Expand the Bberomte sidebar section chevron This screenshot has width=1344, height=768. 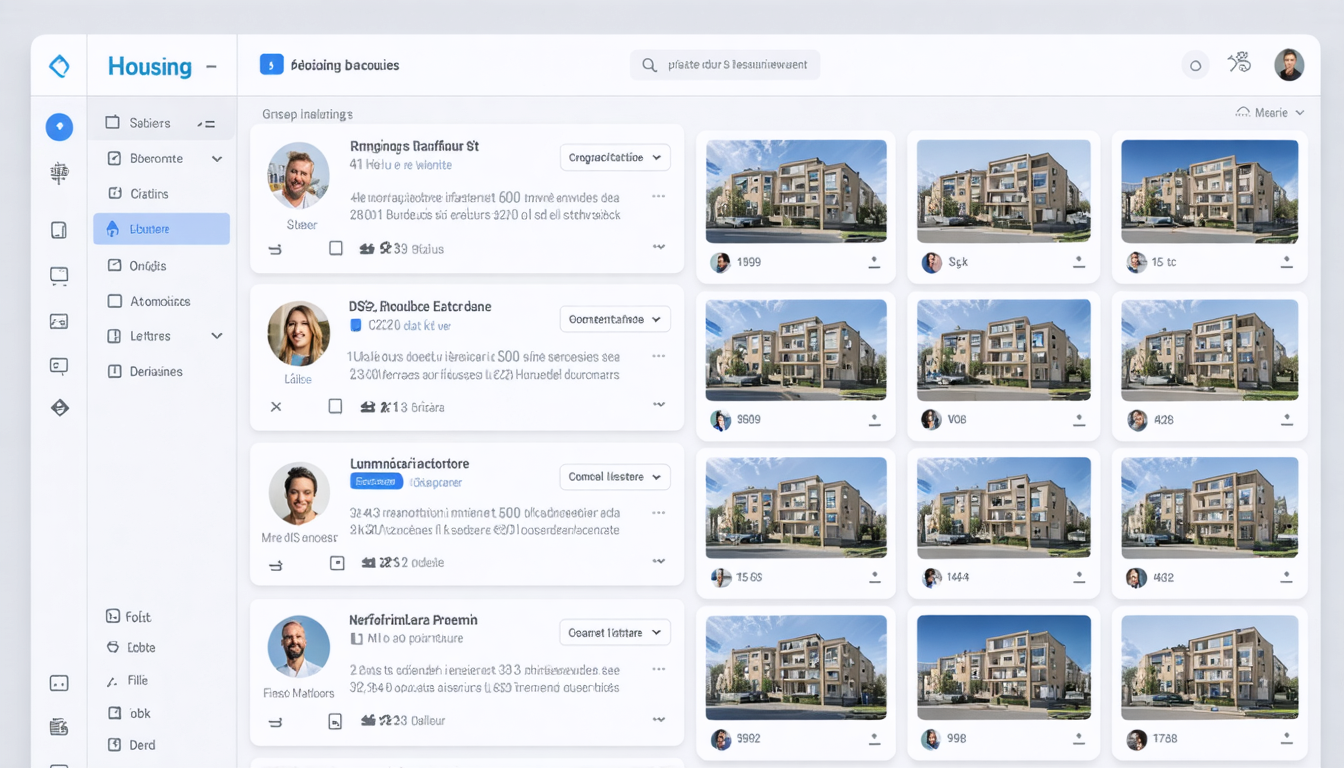(217, 159)
